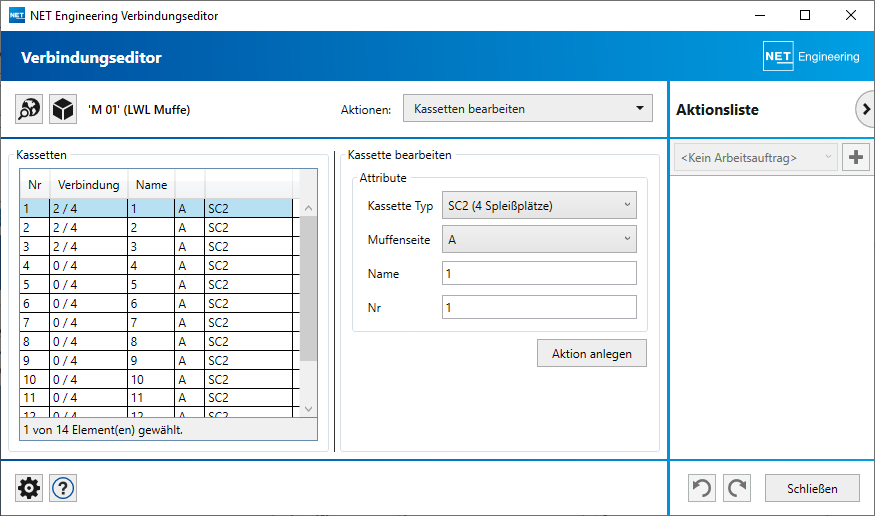Minimize the Verbindungseditor window

pyautogui.click(x=759, y=16)
